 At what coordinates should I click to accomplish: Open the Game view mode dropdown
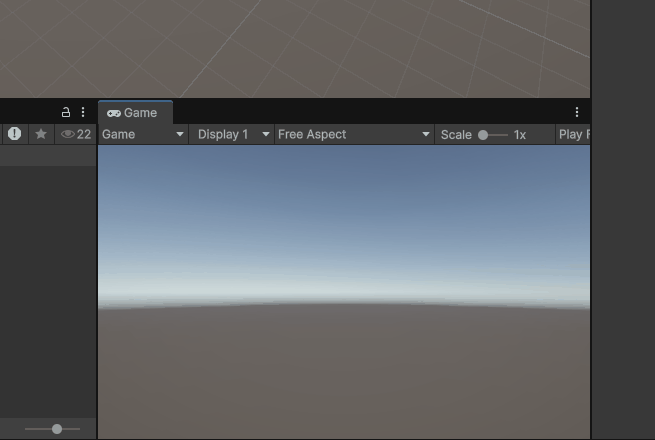143,134
